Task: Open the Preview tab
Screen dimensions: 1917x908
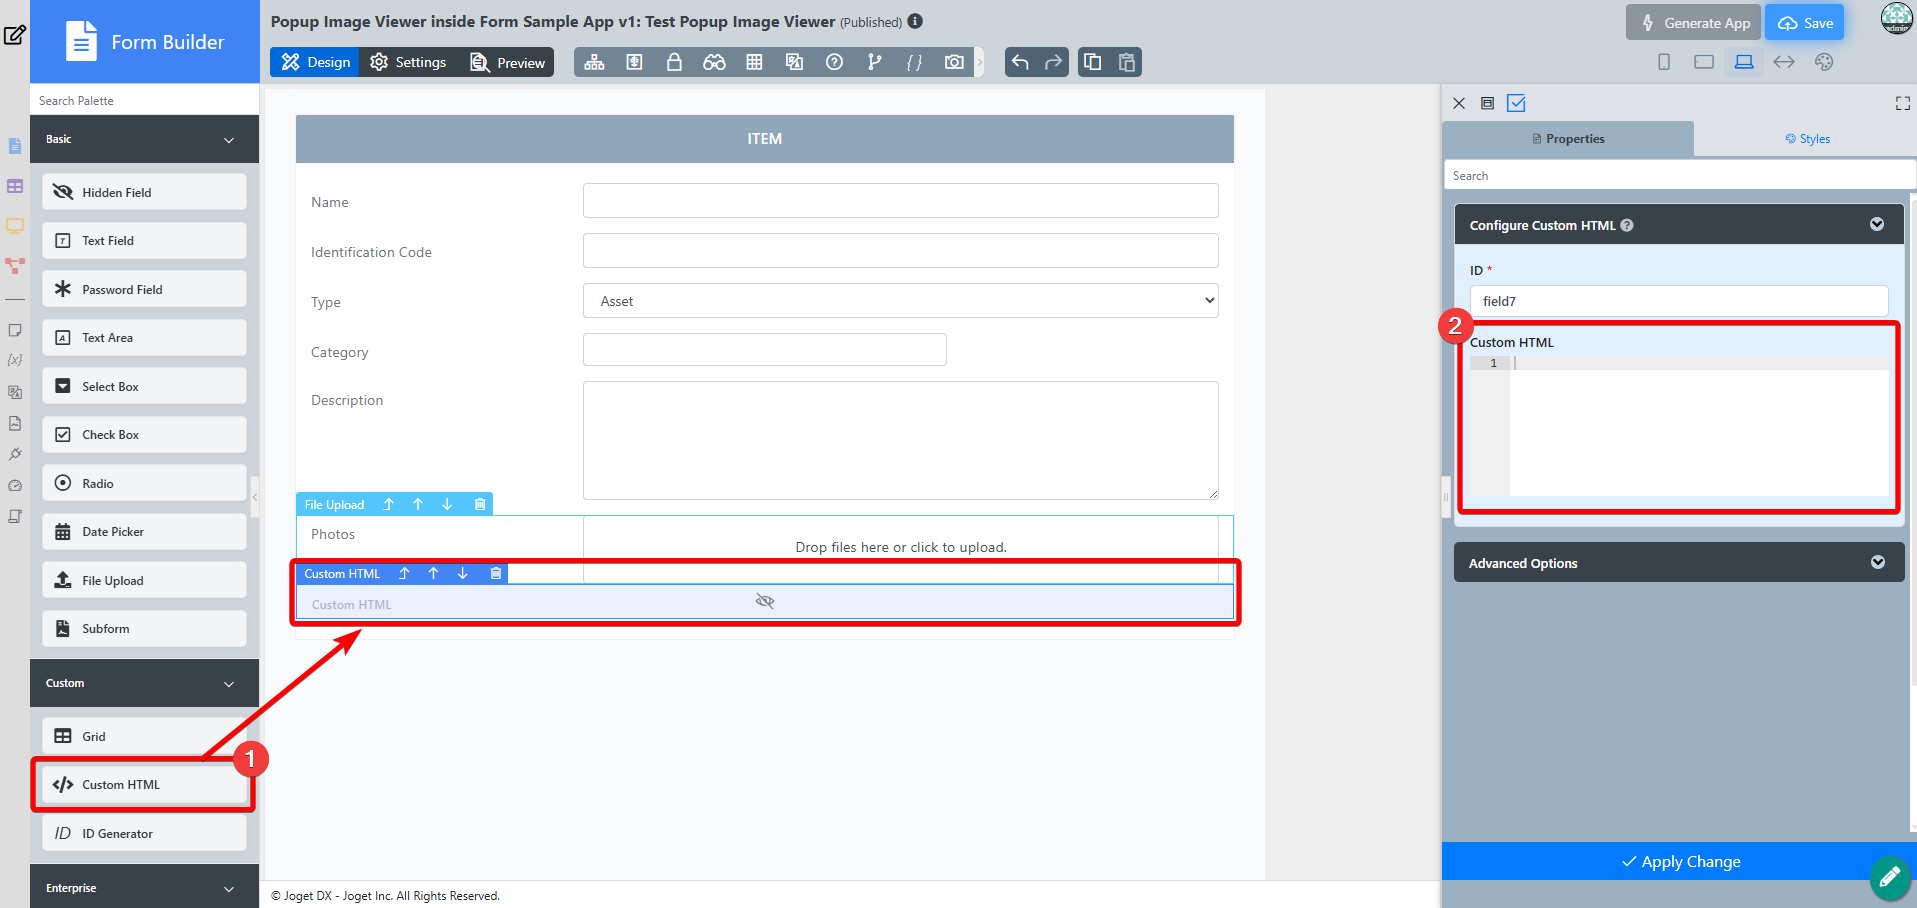Action: (508, 62)
